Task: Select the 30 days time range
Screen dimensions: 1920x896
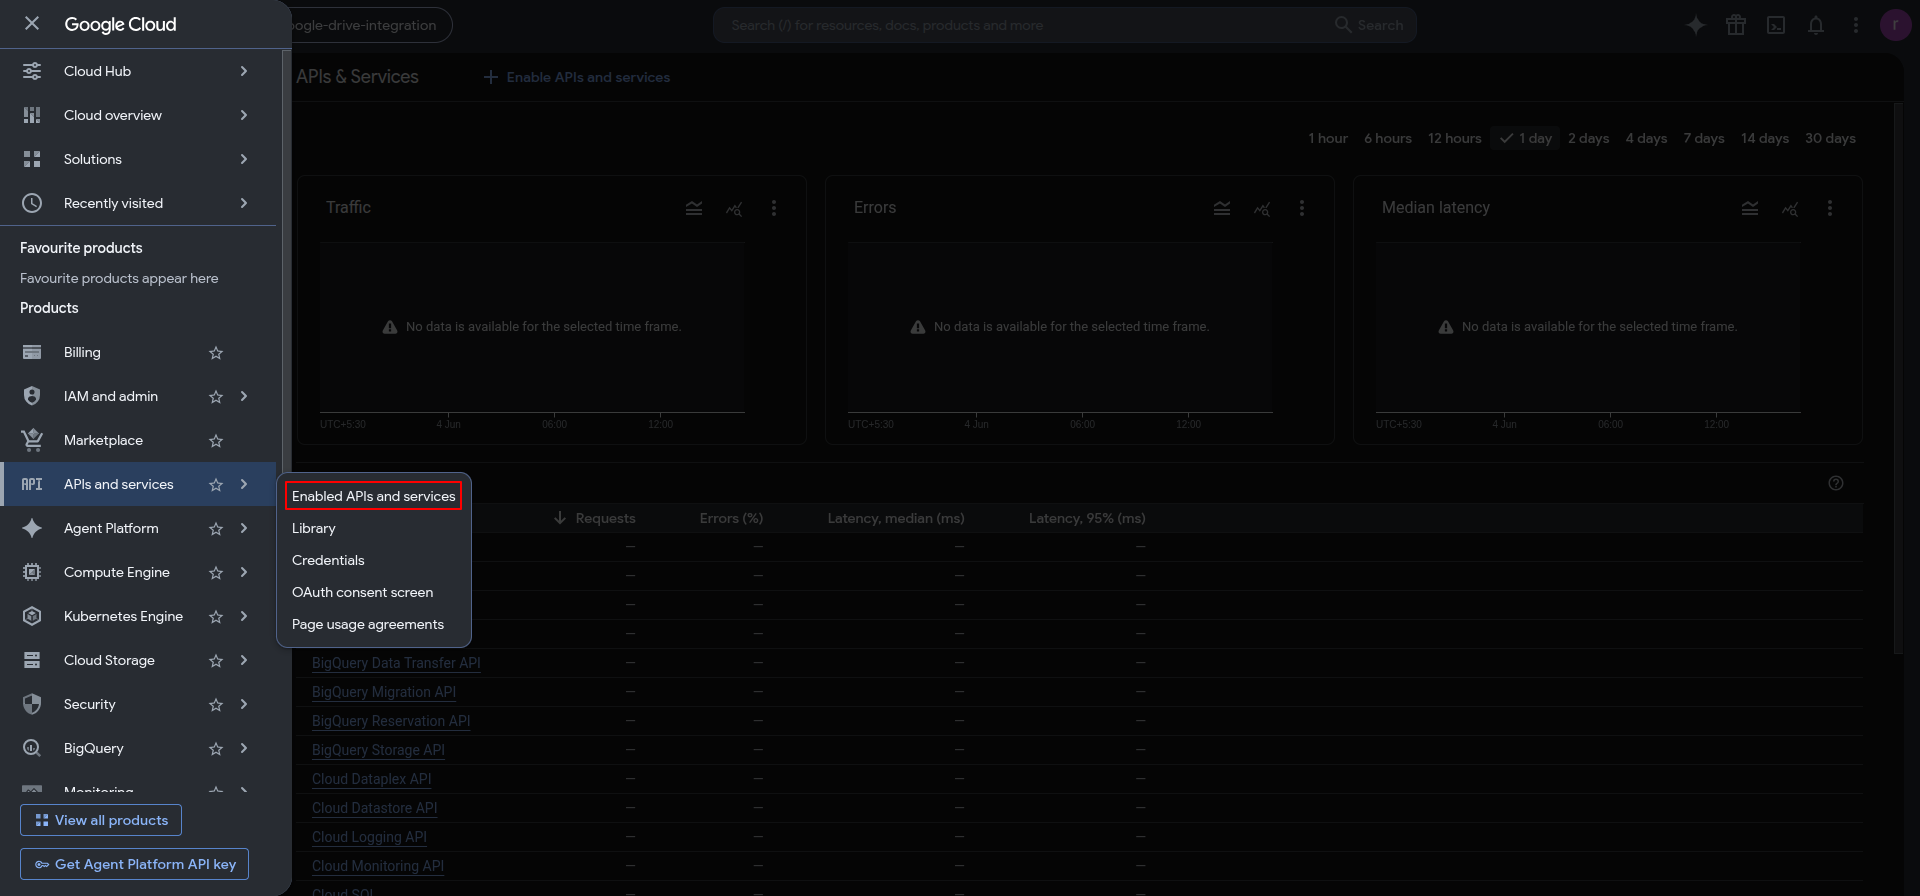Action: coord(1830,138)
